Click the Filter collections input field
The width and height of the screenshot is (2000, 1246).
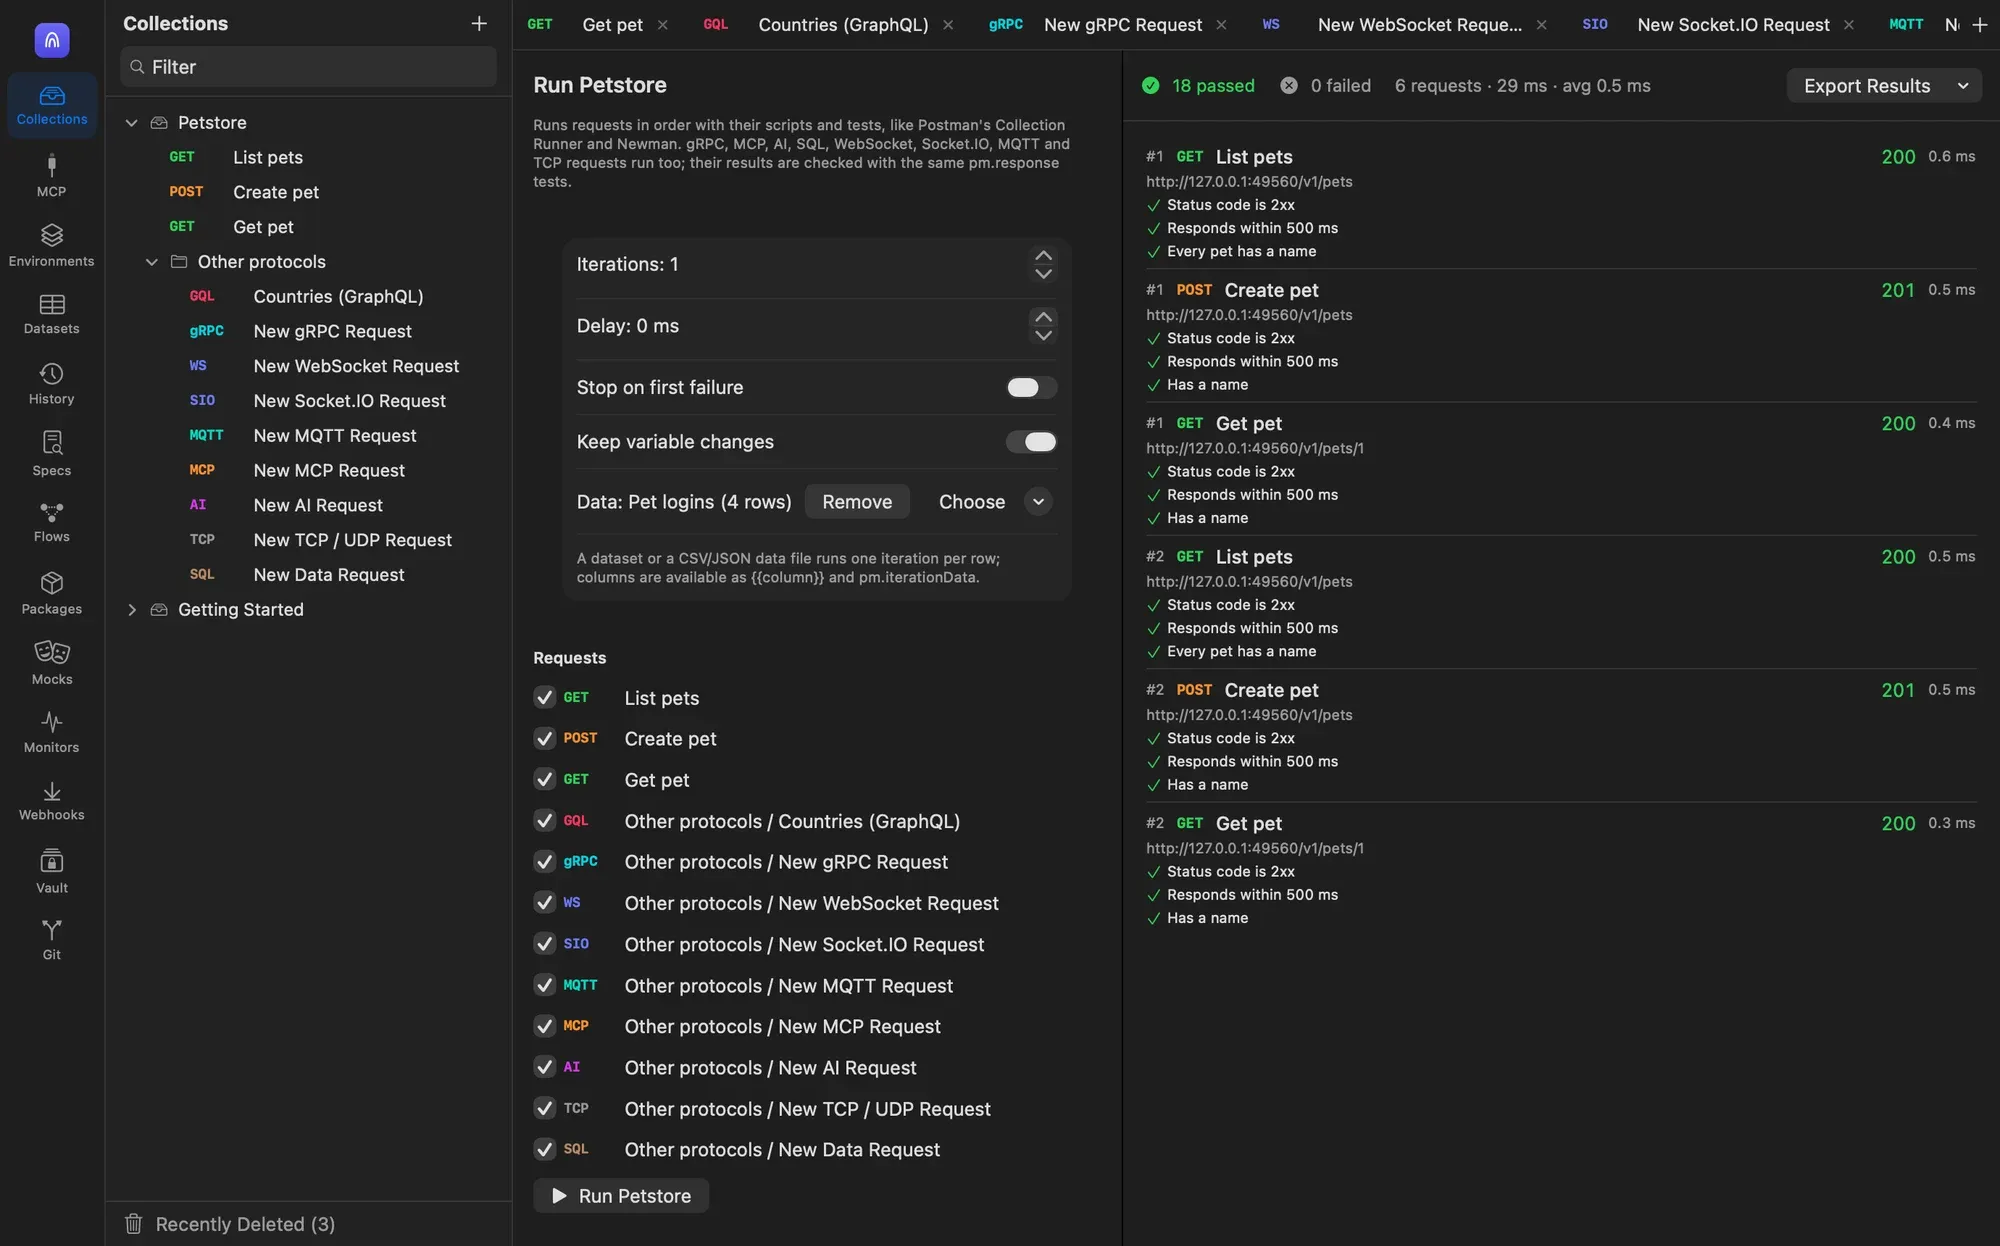[308, 67]
